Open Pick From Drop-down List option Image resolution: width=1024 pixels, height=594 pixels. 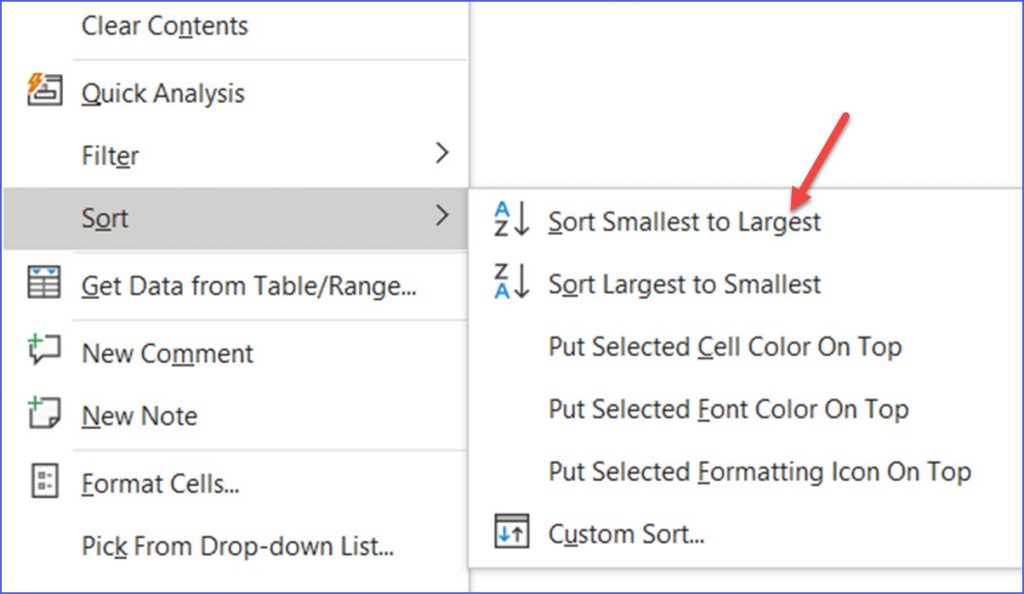click(x=238, y=547)
